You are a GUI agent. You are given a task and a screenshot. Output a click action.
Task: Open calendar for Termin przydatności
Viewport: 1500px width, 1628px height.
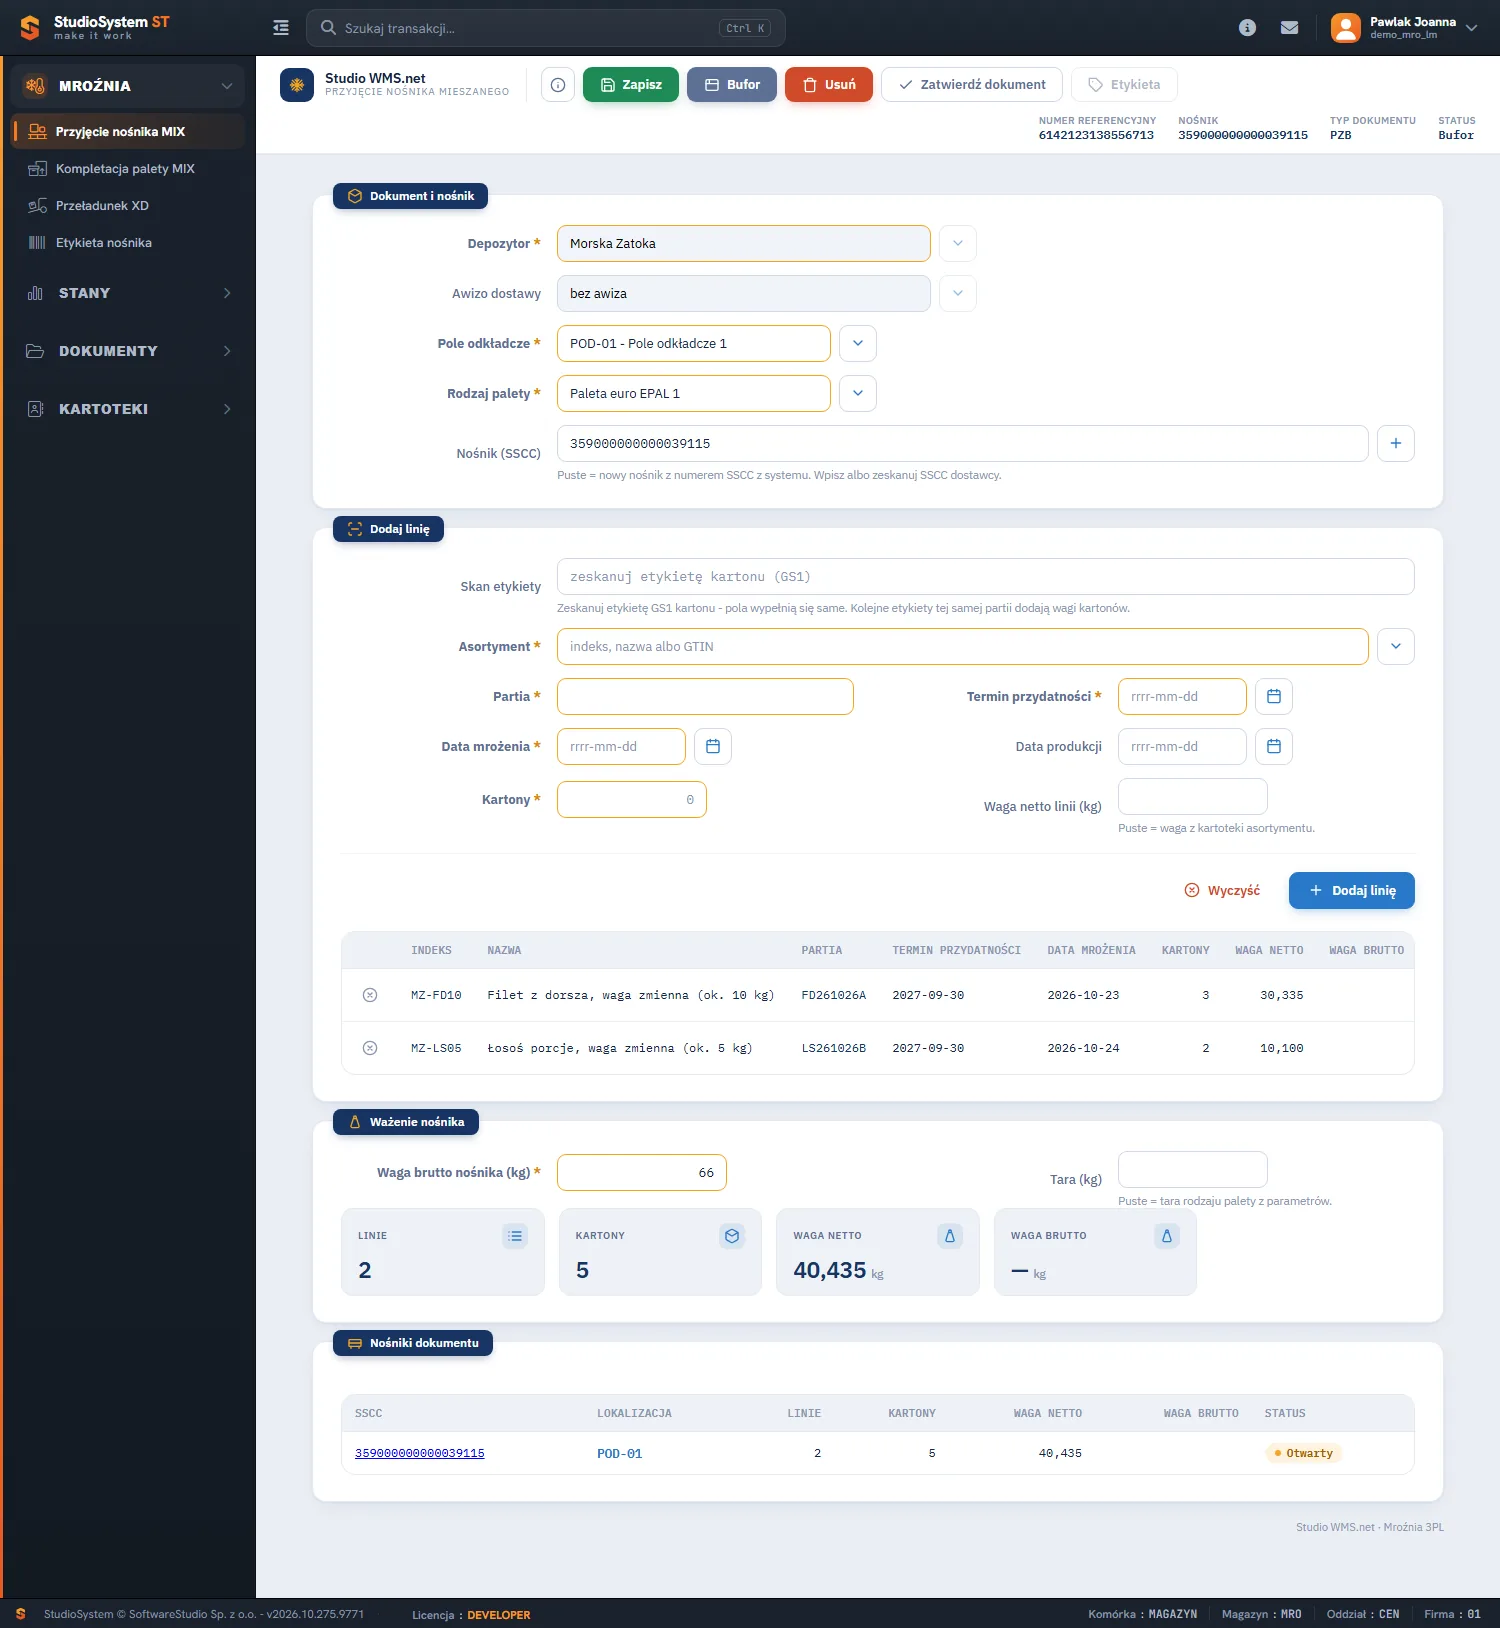(1274, 696)
